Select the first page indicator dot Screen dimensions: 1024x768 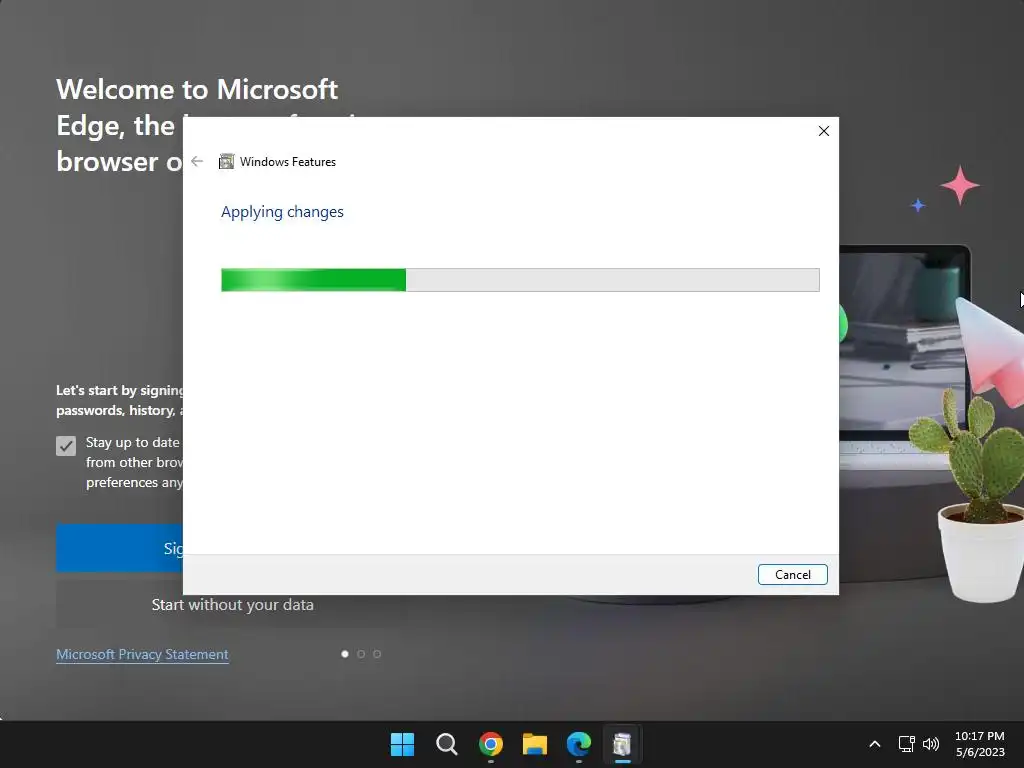pyautogui.click(x=345, y=654)
